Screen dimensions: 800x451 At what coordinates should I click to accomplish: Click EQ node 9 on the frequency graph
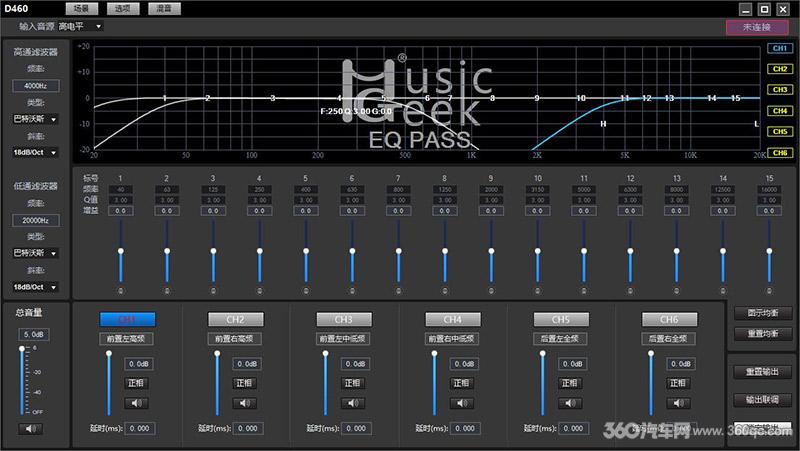pyautogui.click(x=537, y=98)
